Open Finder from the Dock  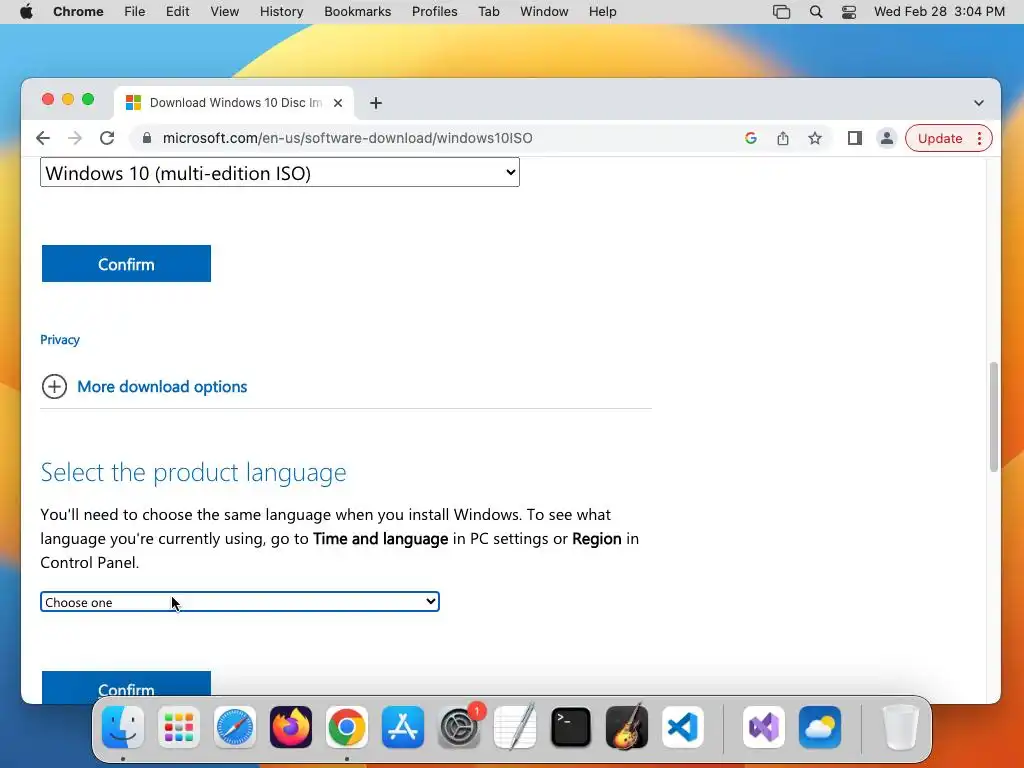pyautogui.click(x=123, y=727)
